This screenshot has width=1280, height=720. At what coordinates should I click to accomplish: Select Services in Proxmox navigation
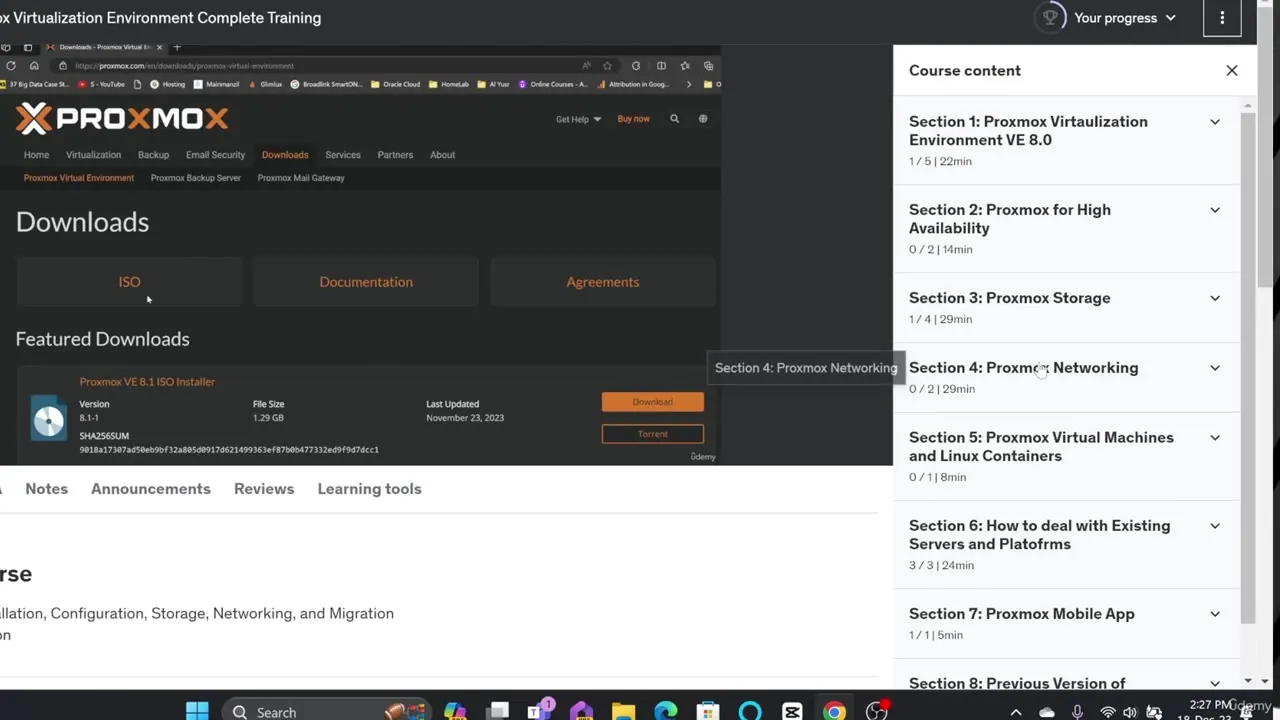(343, 155)
